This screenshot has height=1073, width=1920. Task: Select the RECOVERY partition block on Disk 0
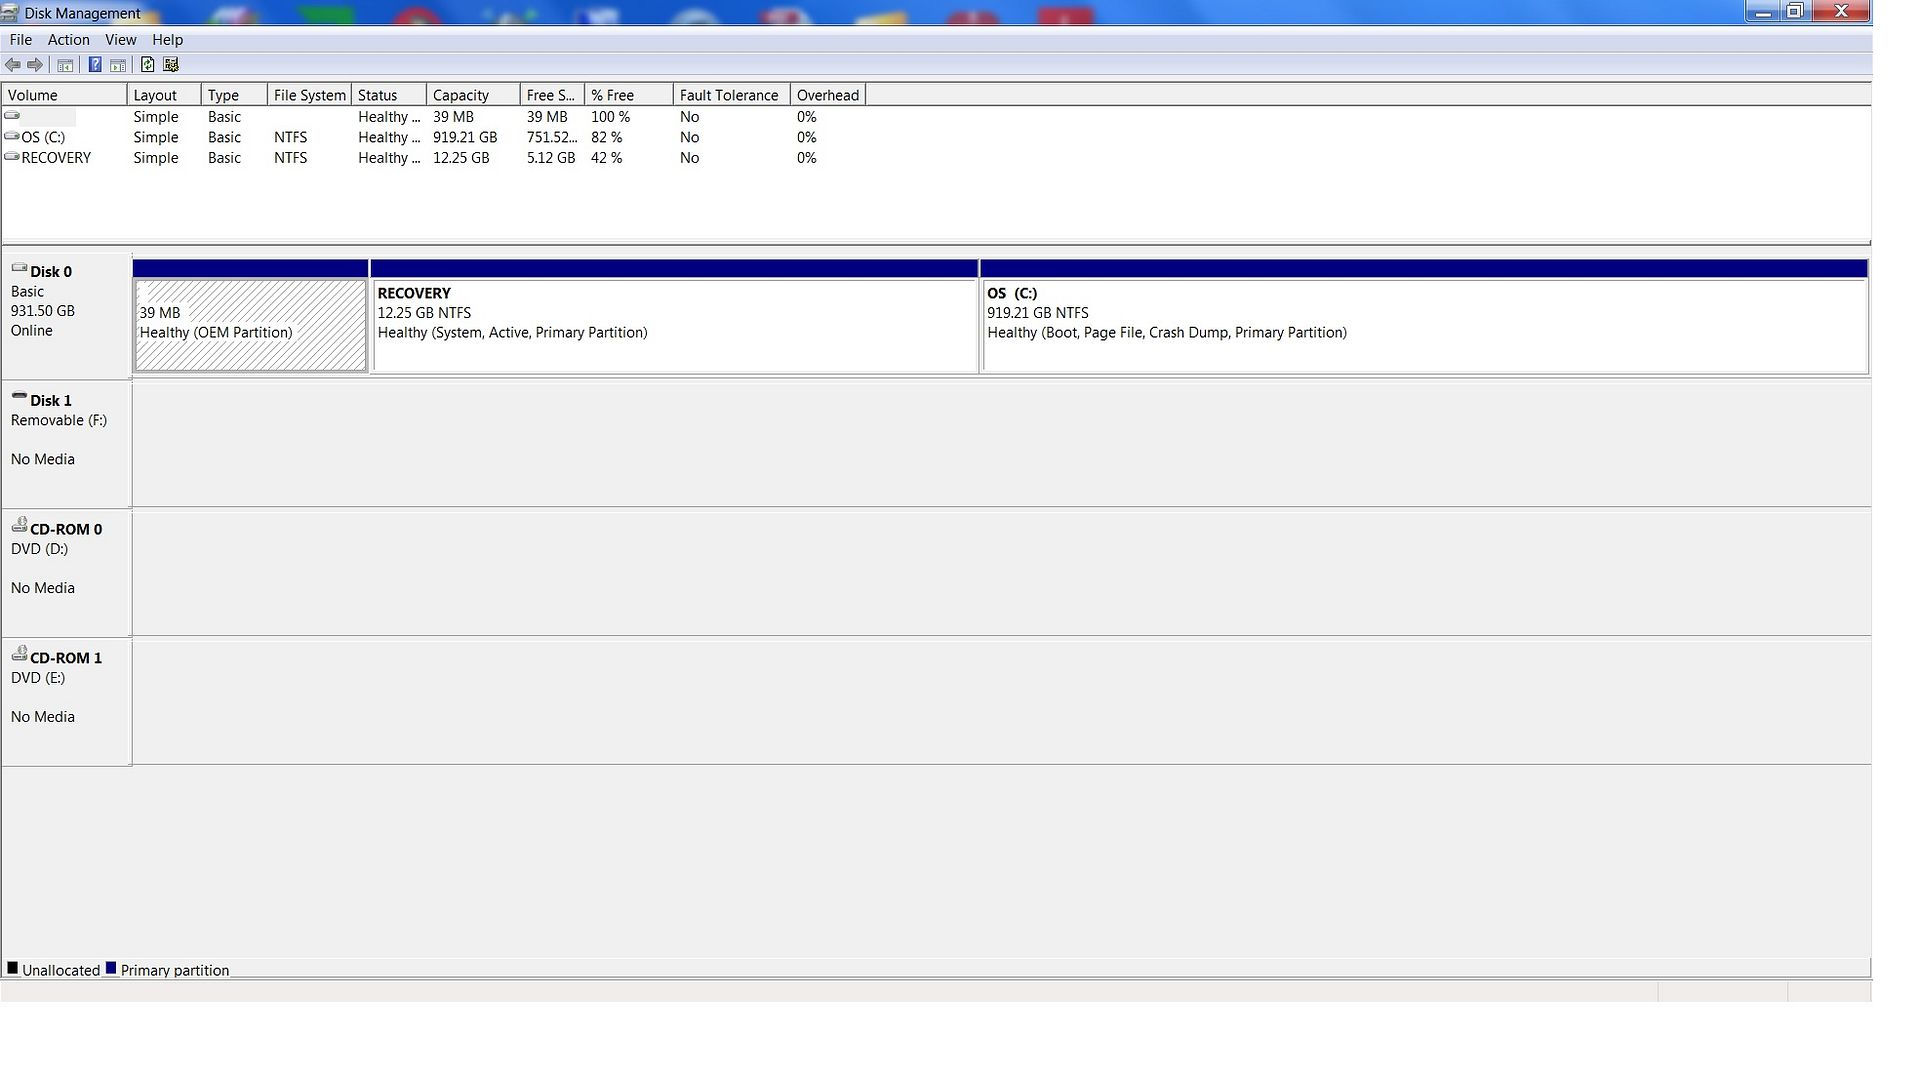point(674,325)
